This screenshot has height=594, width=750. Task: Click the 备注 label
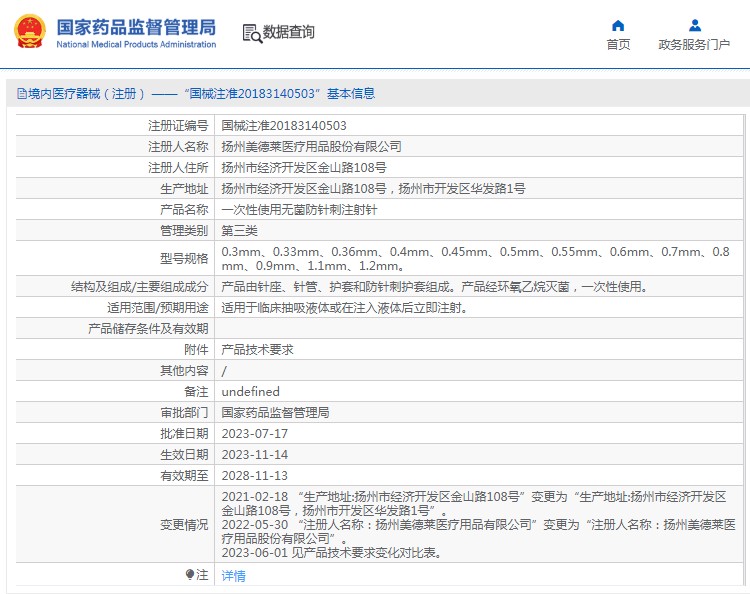pos(196,392)
